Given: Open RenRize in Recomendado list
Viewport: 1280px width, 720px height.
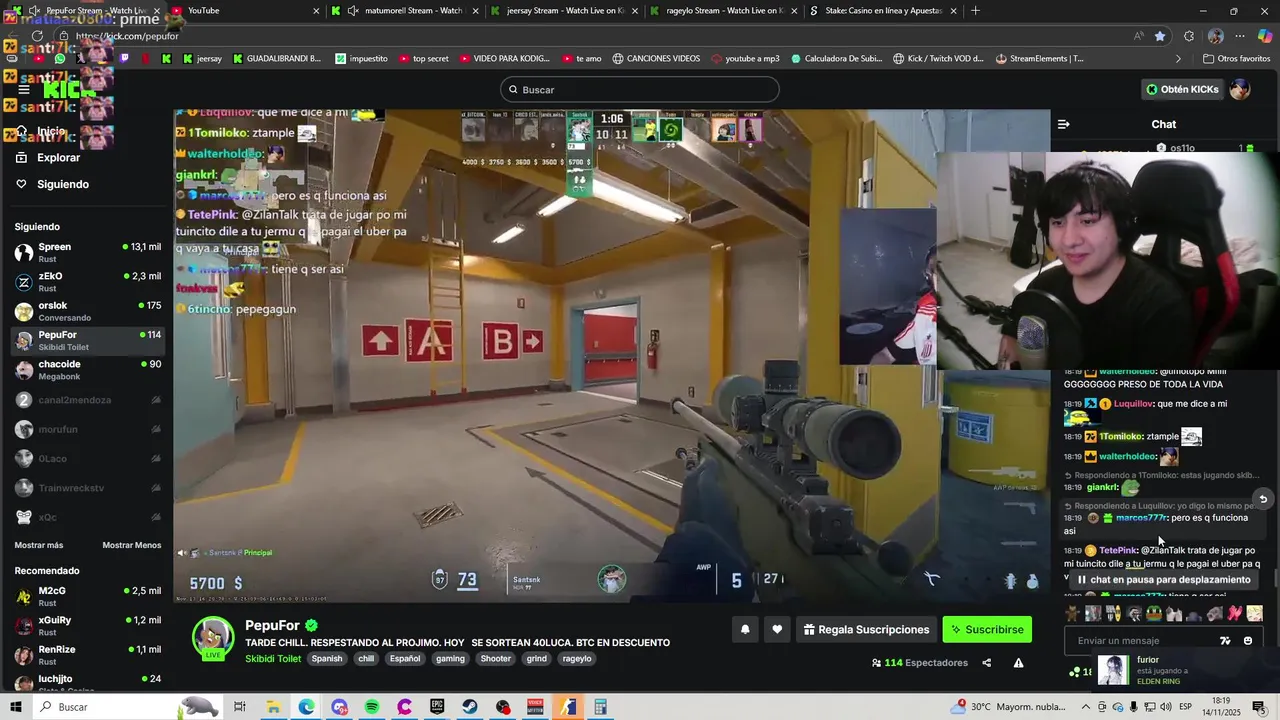Looking at the screenshot, I should (87, 655).
